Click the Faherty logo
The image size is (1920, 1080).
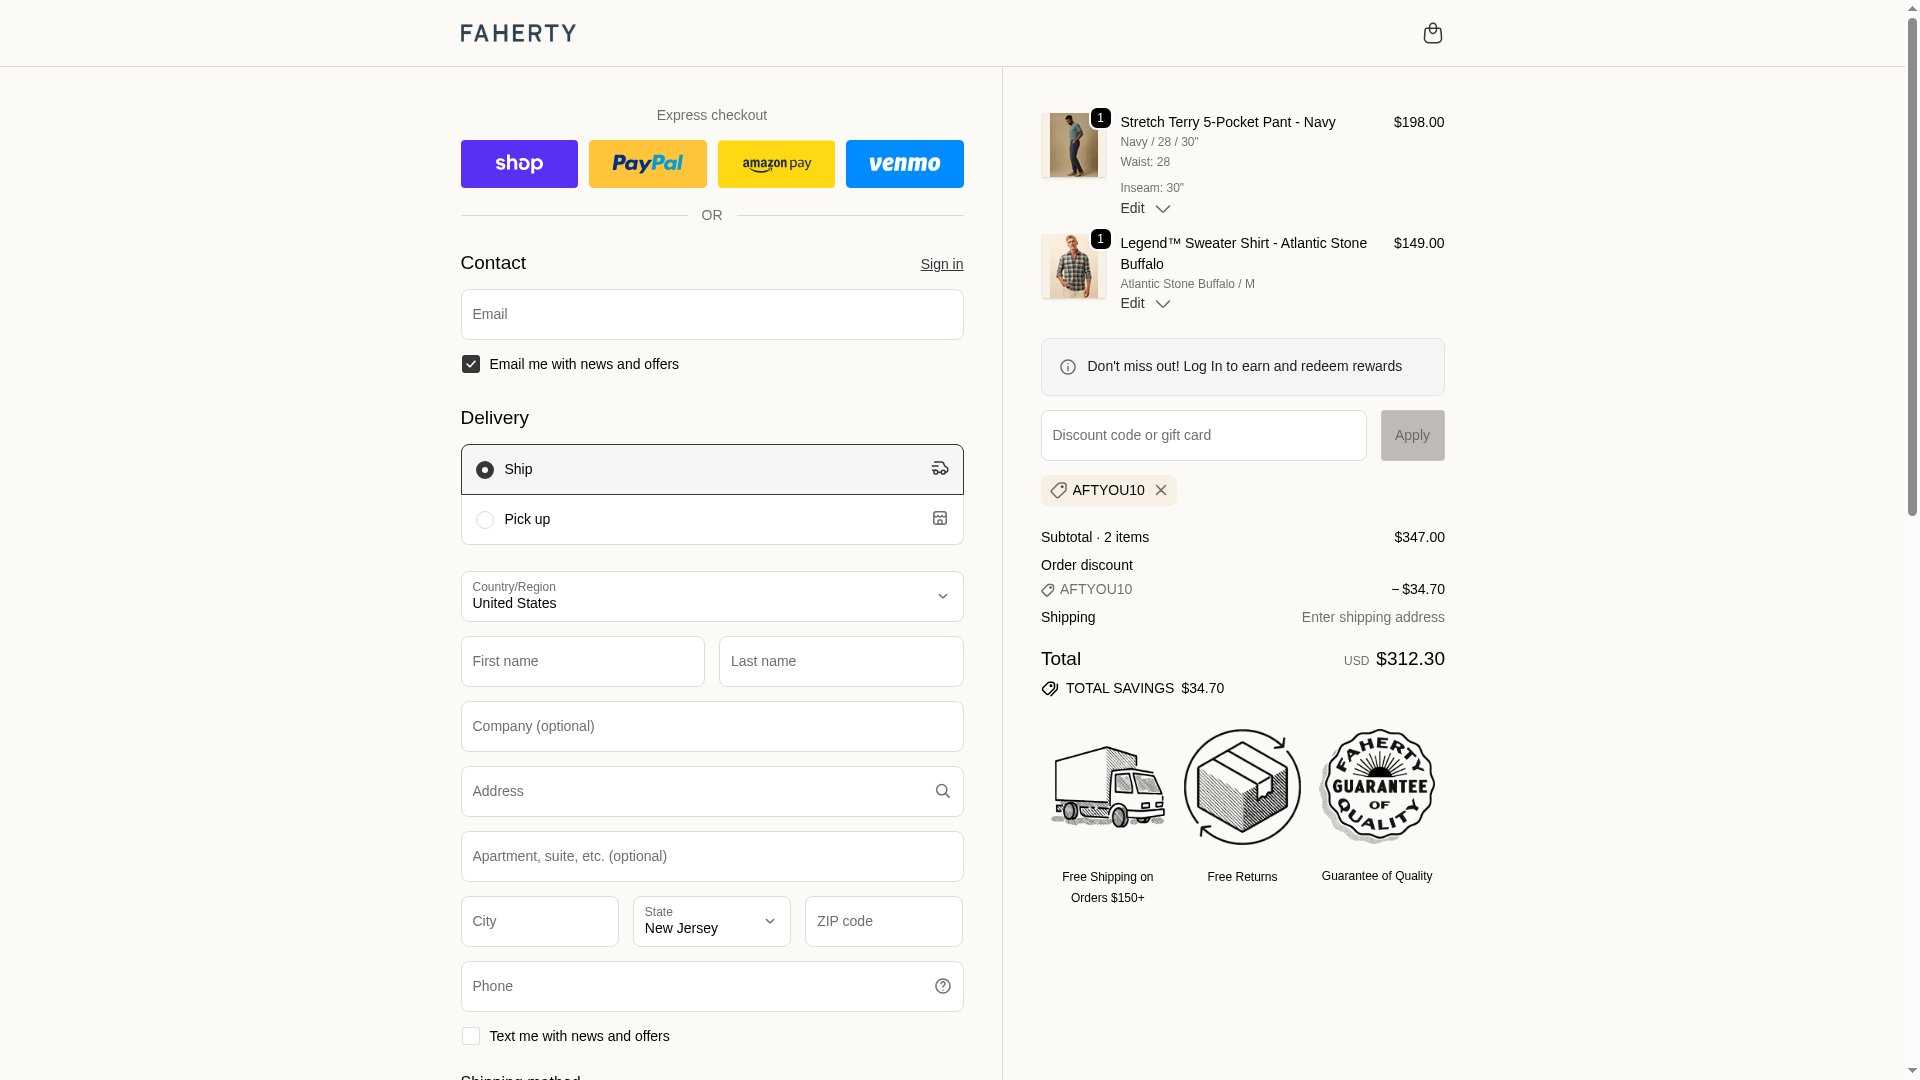[x=518, y=33]
